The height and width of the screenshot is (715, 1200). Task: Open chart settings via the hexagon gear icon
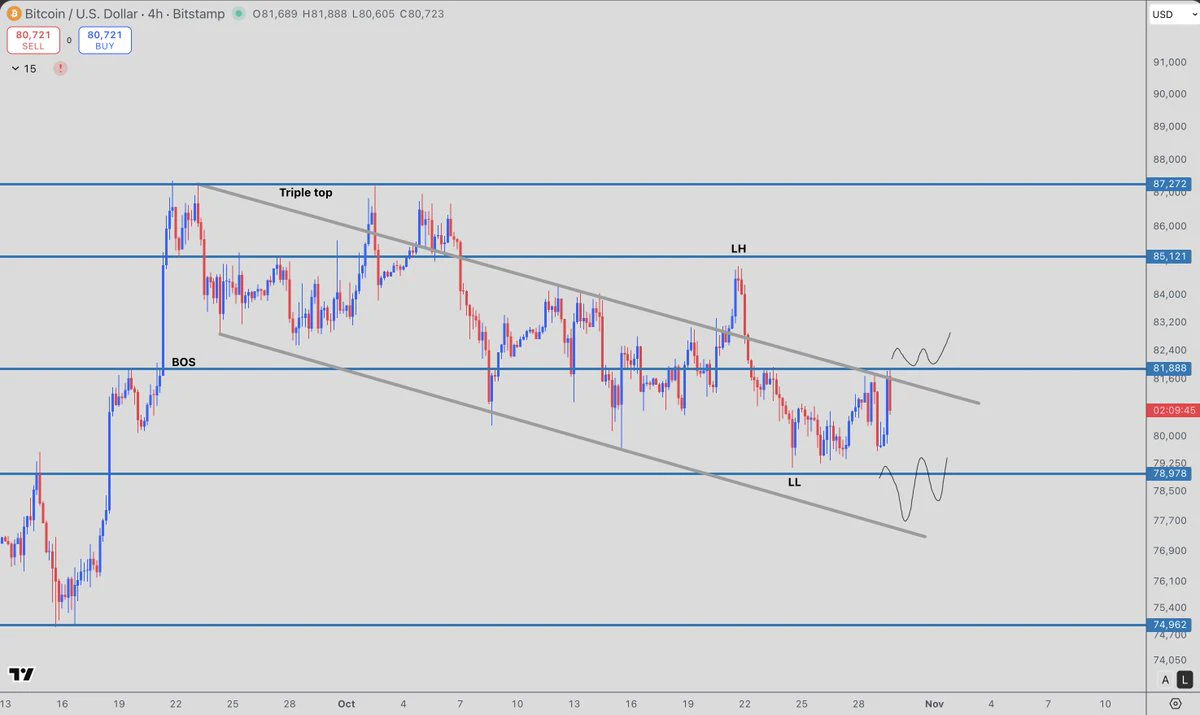point(1176,703)
